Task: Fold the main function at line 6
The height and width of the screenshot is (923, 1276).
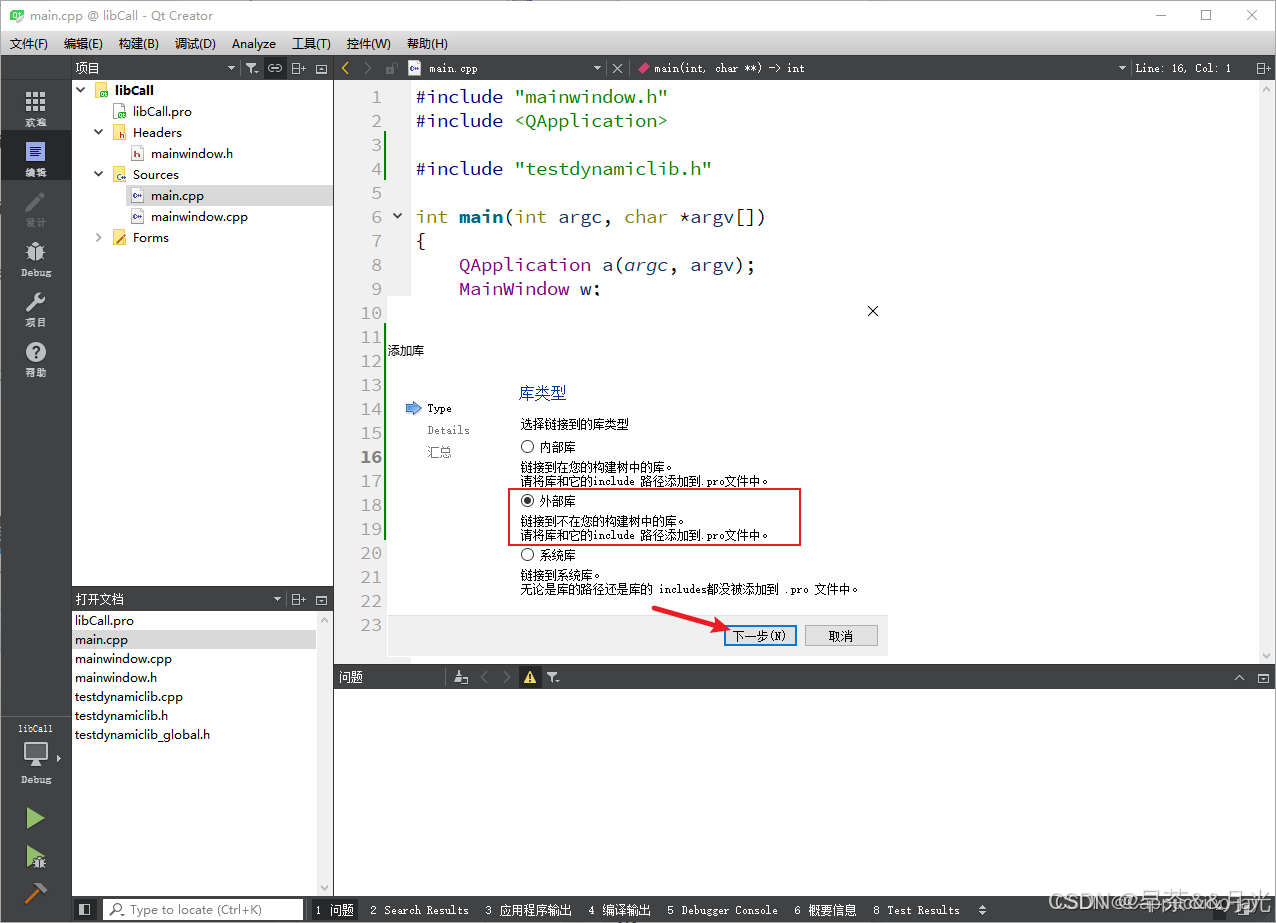Action: click(x=397, y=216)
